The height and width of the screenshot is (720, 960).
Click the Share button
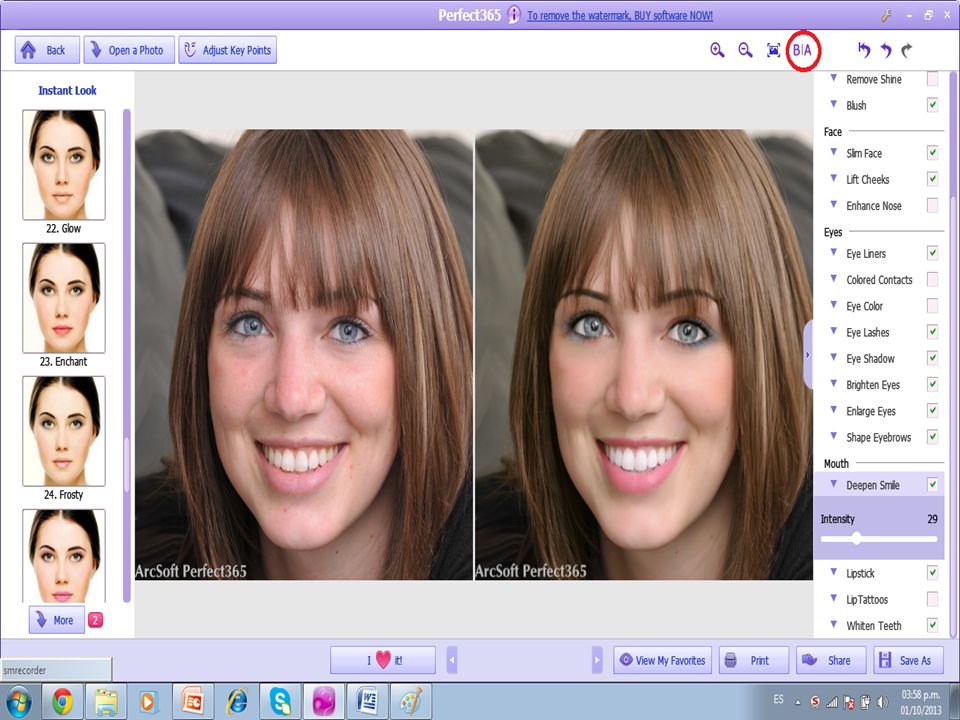[x=831, y=660]
